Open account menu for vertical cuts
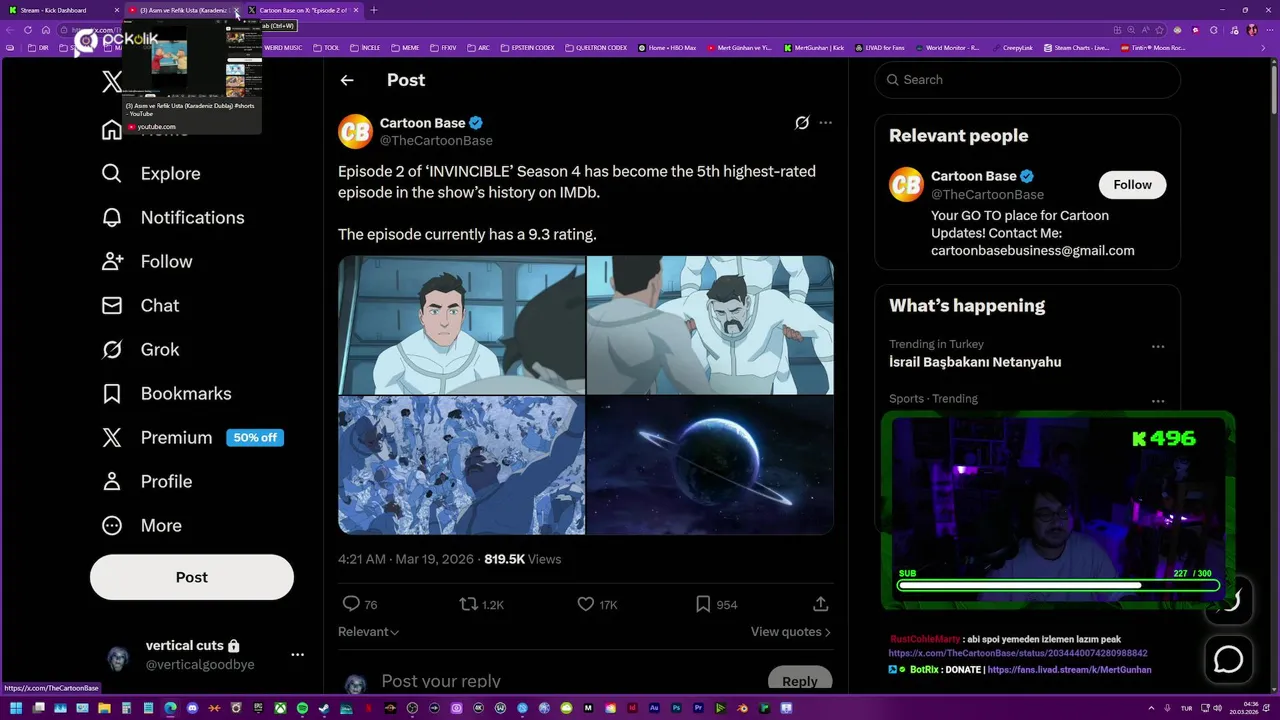This screenshot has height=720, width=1280. click(297, 655)
